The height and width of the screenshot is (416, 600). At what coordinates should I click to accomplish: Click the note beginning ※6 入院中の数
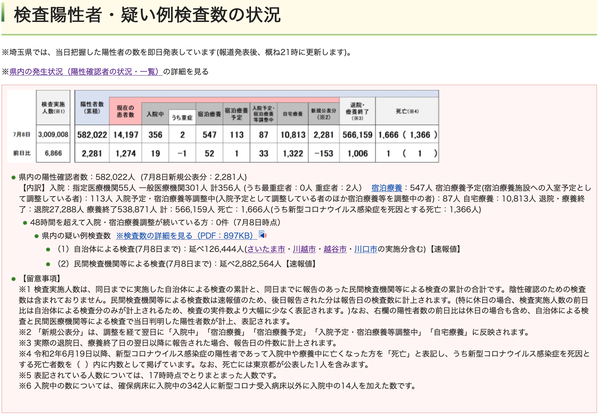[x=217, y=386]
